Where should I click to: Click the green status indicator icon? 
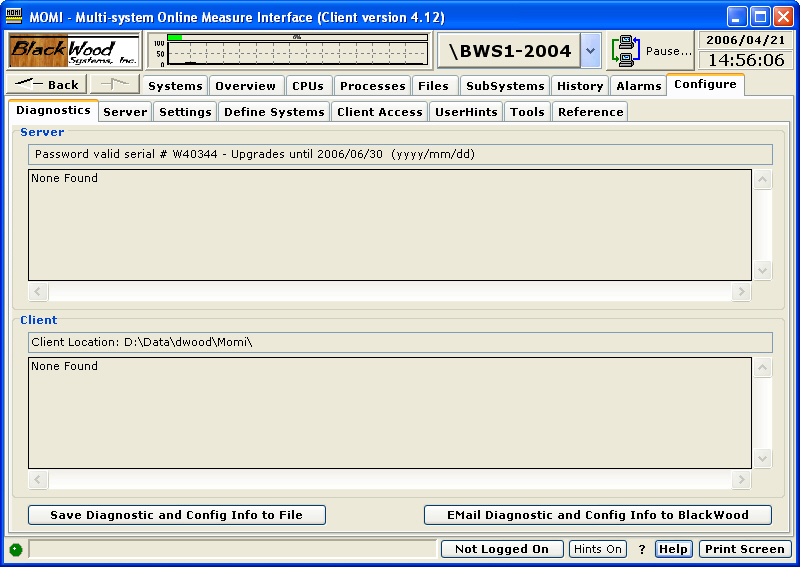(16, 550)
